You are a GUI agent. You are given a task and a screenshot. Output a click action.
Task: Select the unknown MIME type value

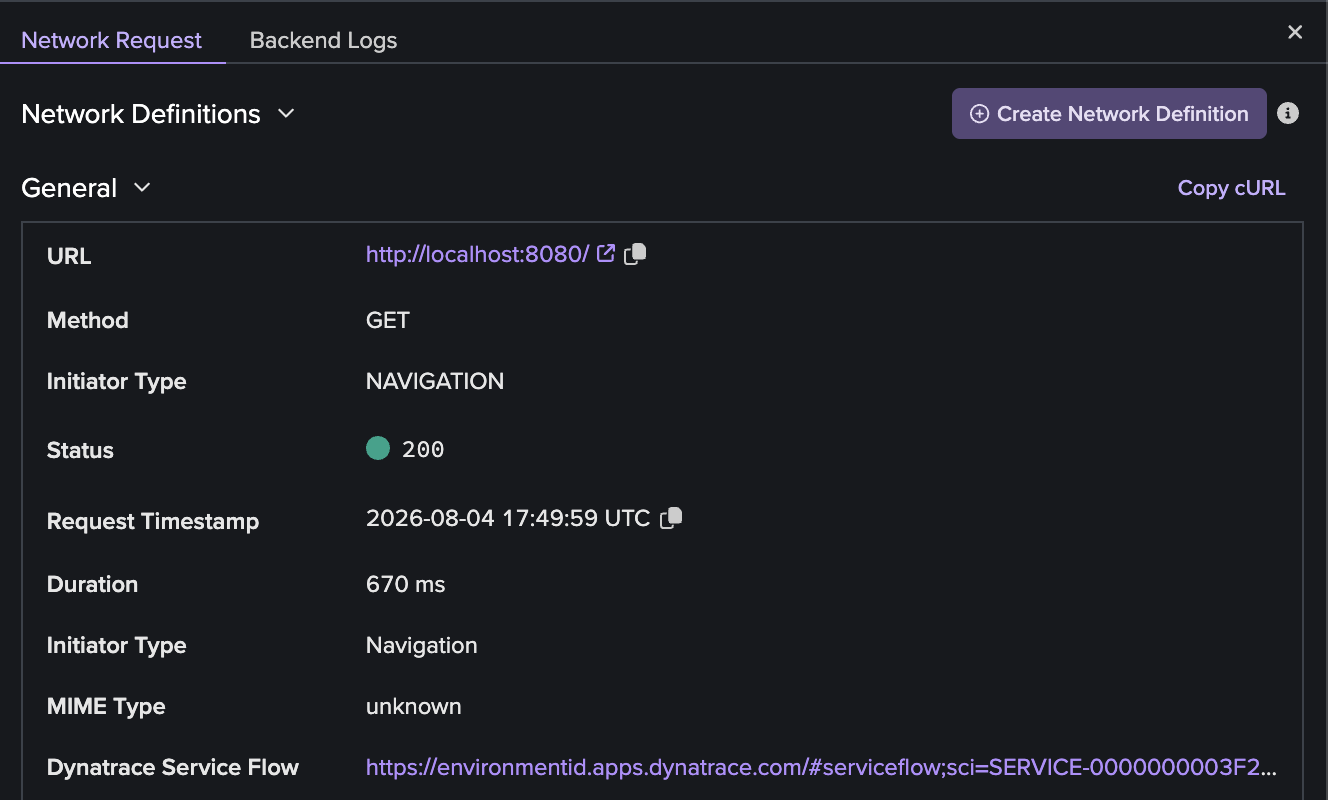coord(414,706)
